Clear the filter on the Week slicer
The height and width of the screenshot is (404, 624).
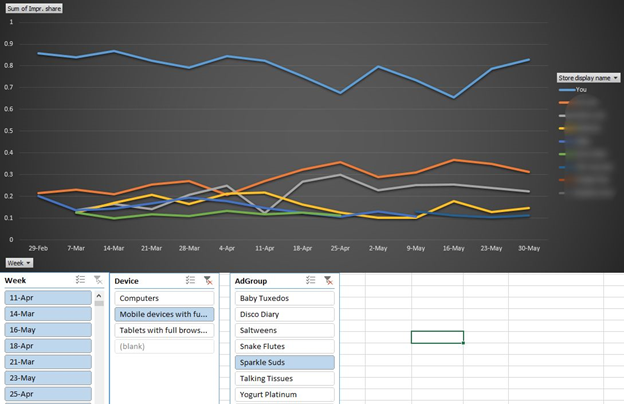tap(95, 282)
